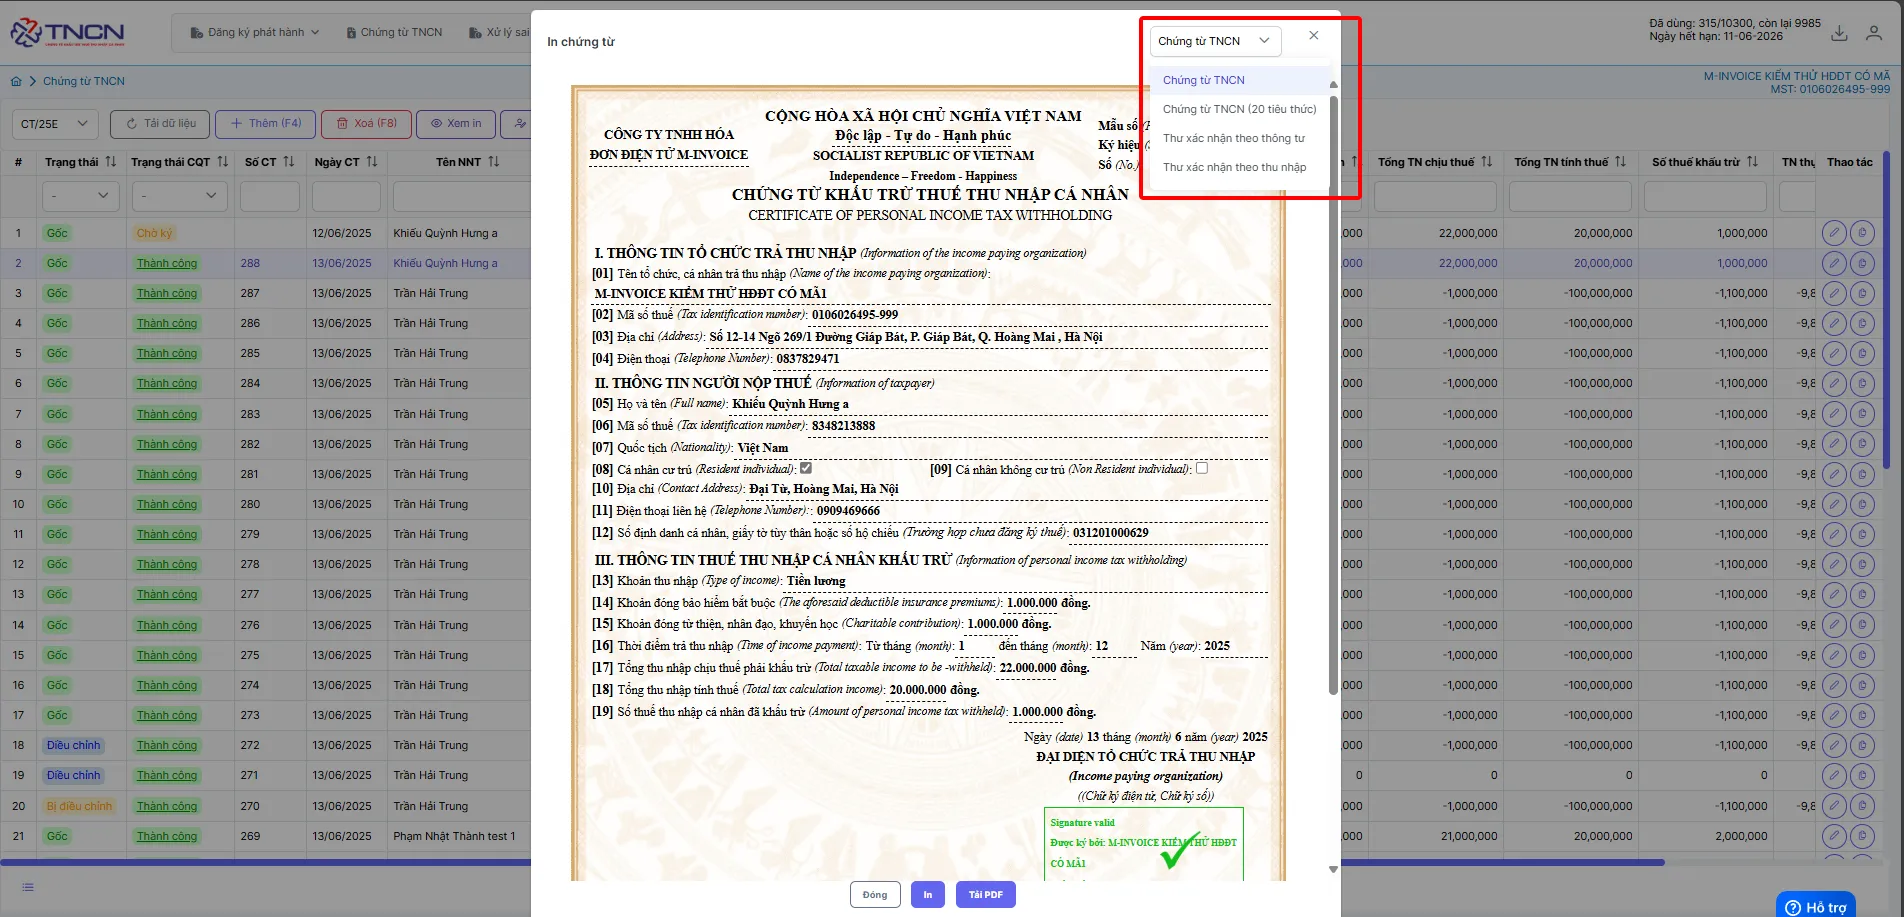1904x917 pixels.
Task: Click the table's horizontal scrollbar
Action: point(832,862)
